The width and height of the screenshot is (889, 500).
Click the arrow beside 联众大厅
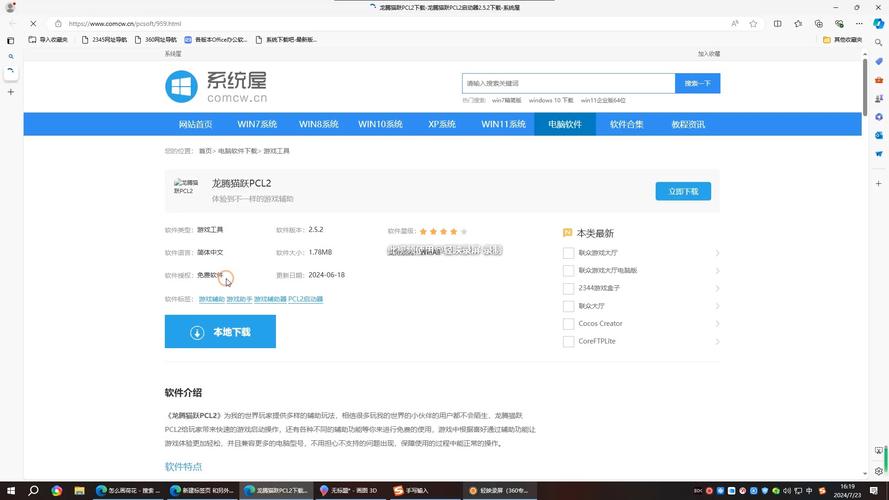click(x=717, y=306)
